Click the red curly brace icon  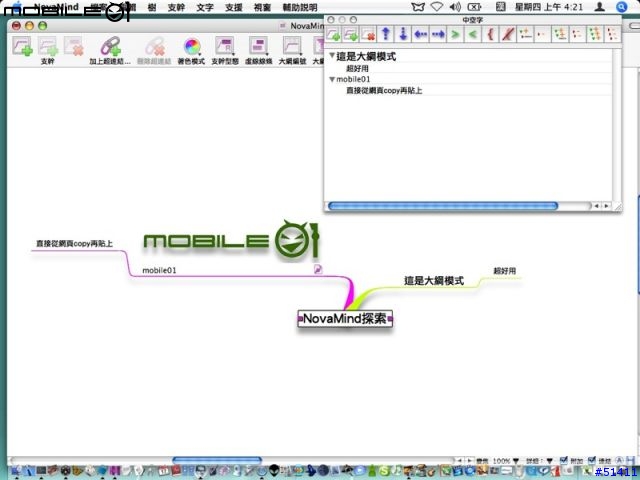pyautogui.click(x=490, y=34)
